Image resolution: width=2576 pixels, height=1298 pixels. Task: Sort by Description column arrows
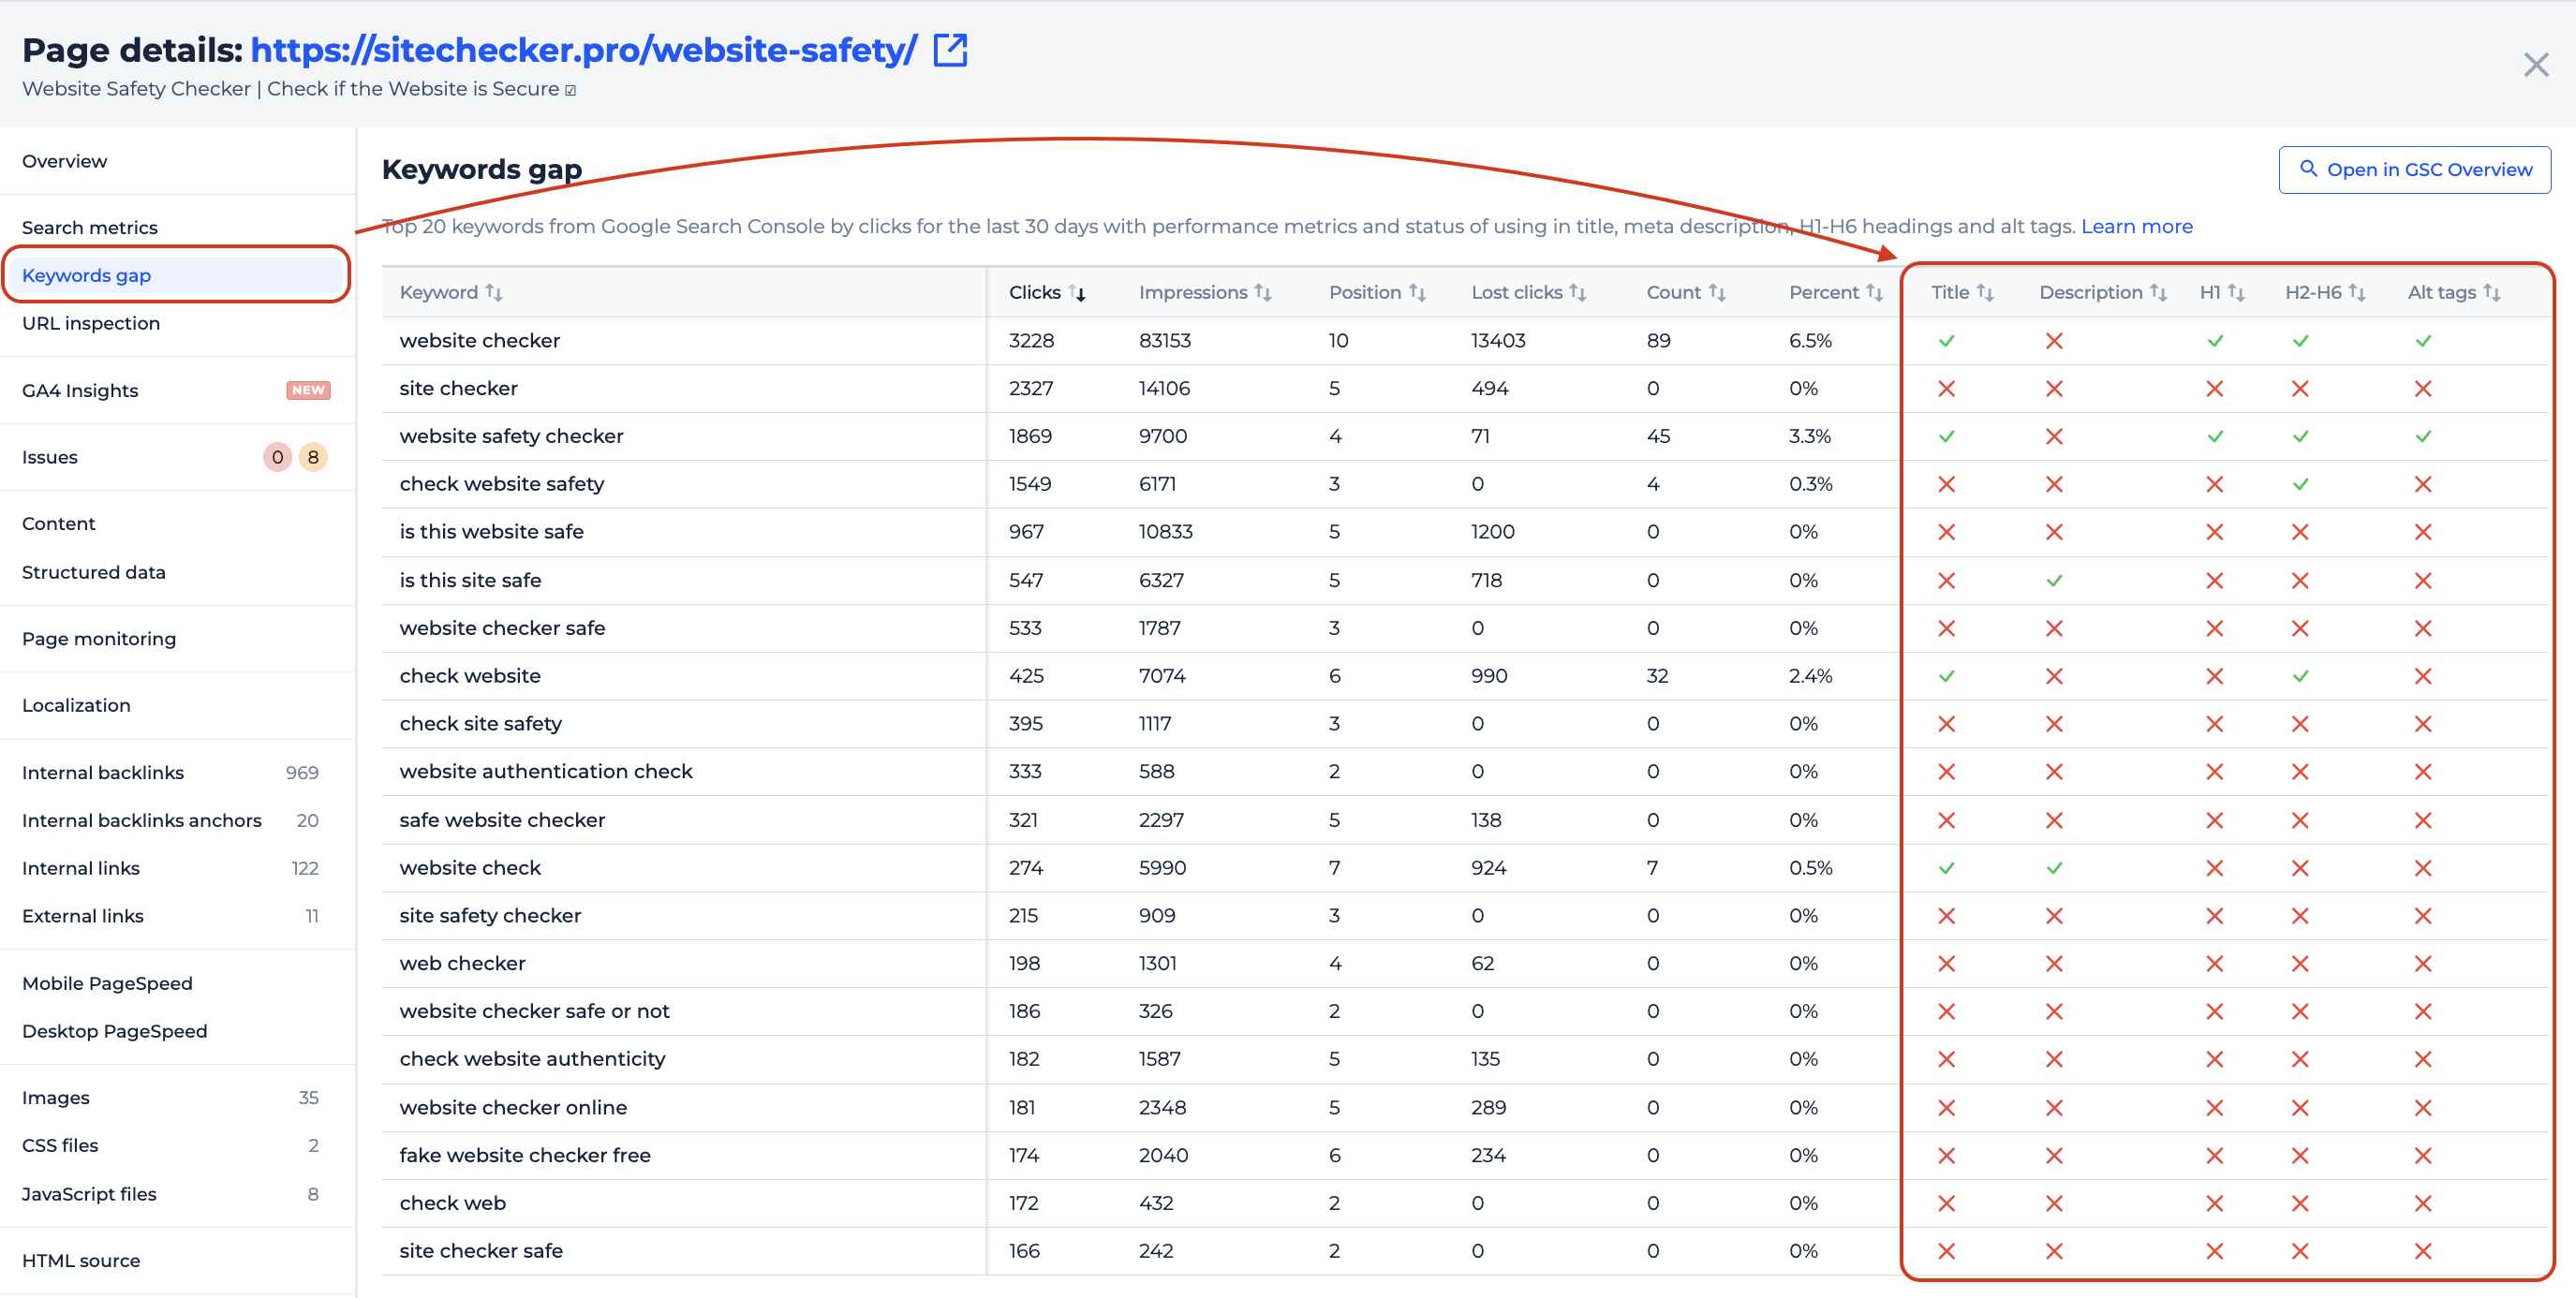click(2158, 292)
